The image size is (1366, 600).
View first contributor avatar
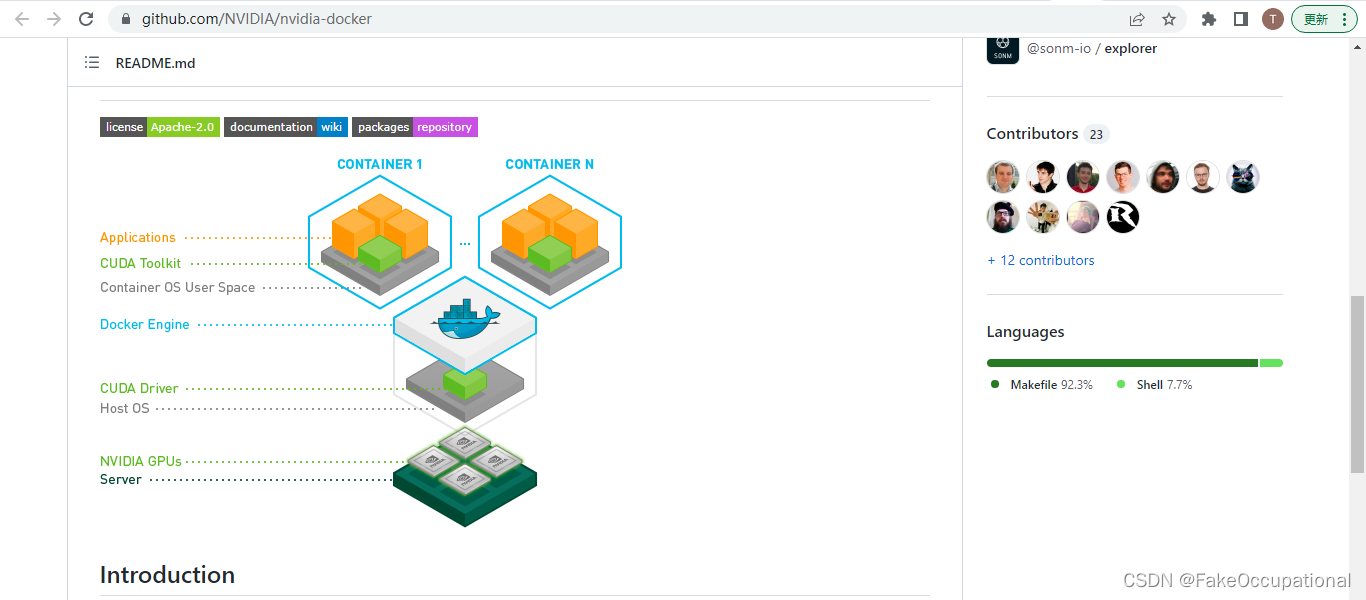pyautogui.click(x=1003, y=177)
